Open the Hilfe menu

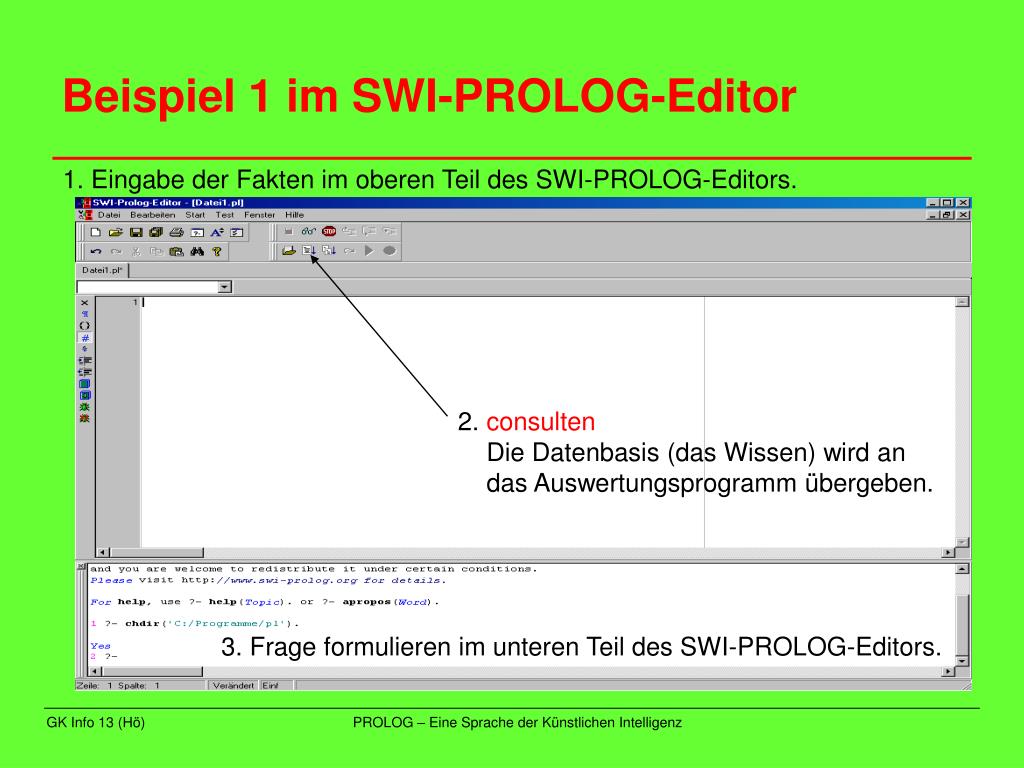(295, 215)
